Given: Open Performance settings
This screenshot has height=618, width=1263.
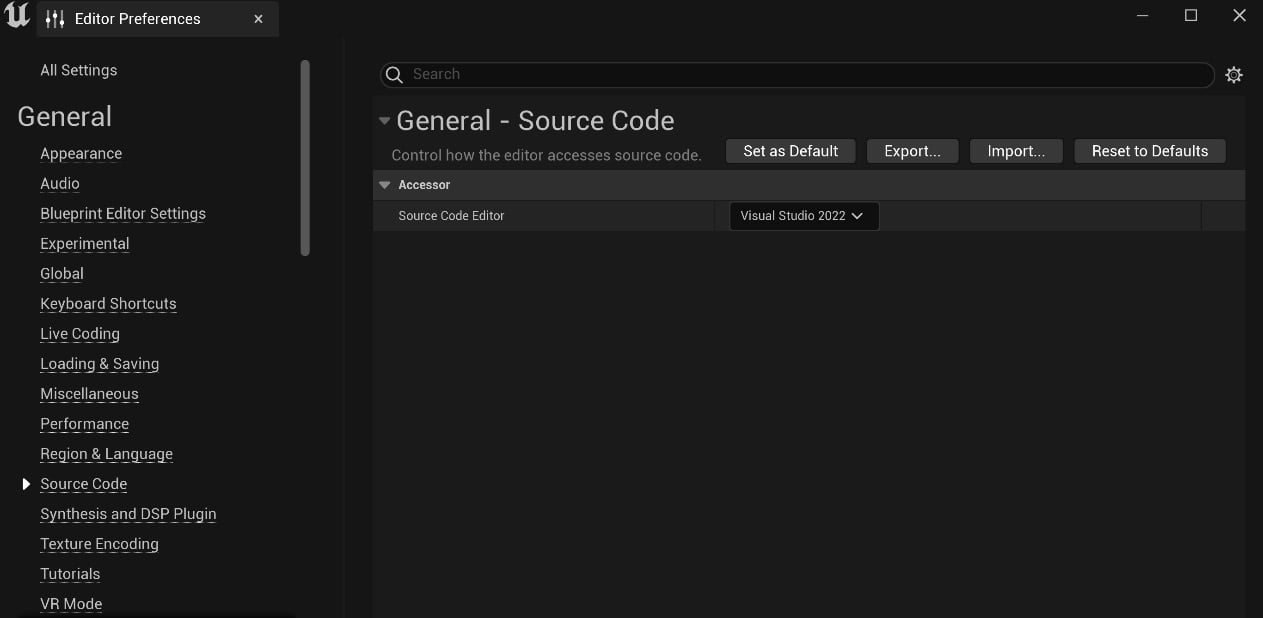Looking at the screenshot, I should pyautogui.click(x=85, y=424).
